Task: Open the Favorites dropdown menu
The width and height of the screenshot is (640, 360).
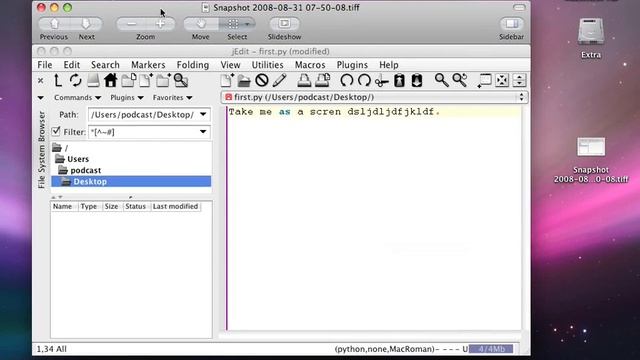Action: coord(172,98)
